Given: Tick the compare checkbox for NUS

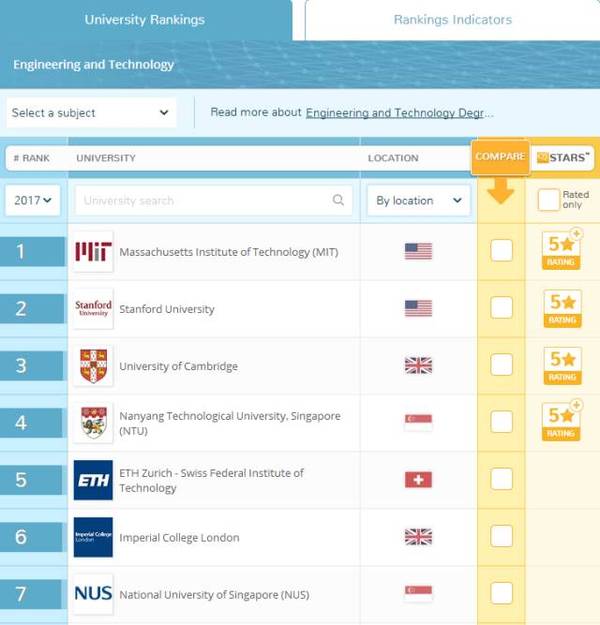Looking at the screenshot, I should (502, 593).
